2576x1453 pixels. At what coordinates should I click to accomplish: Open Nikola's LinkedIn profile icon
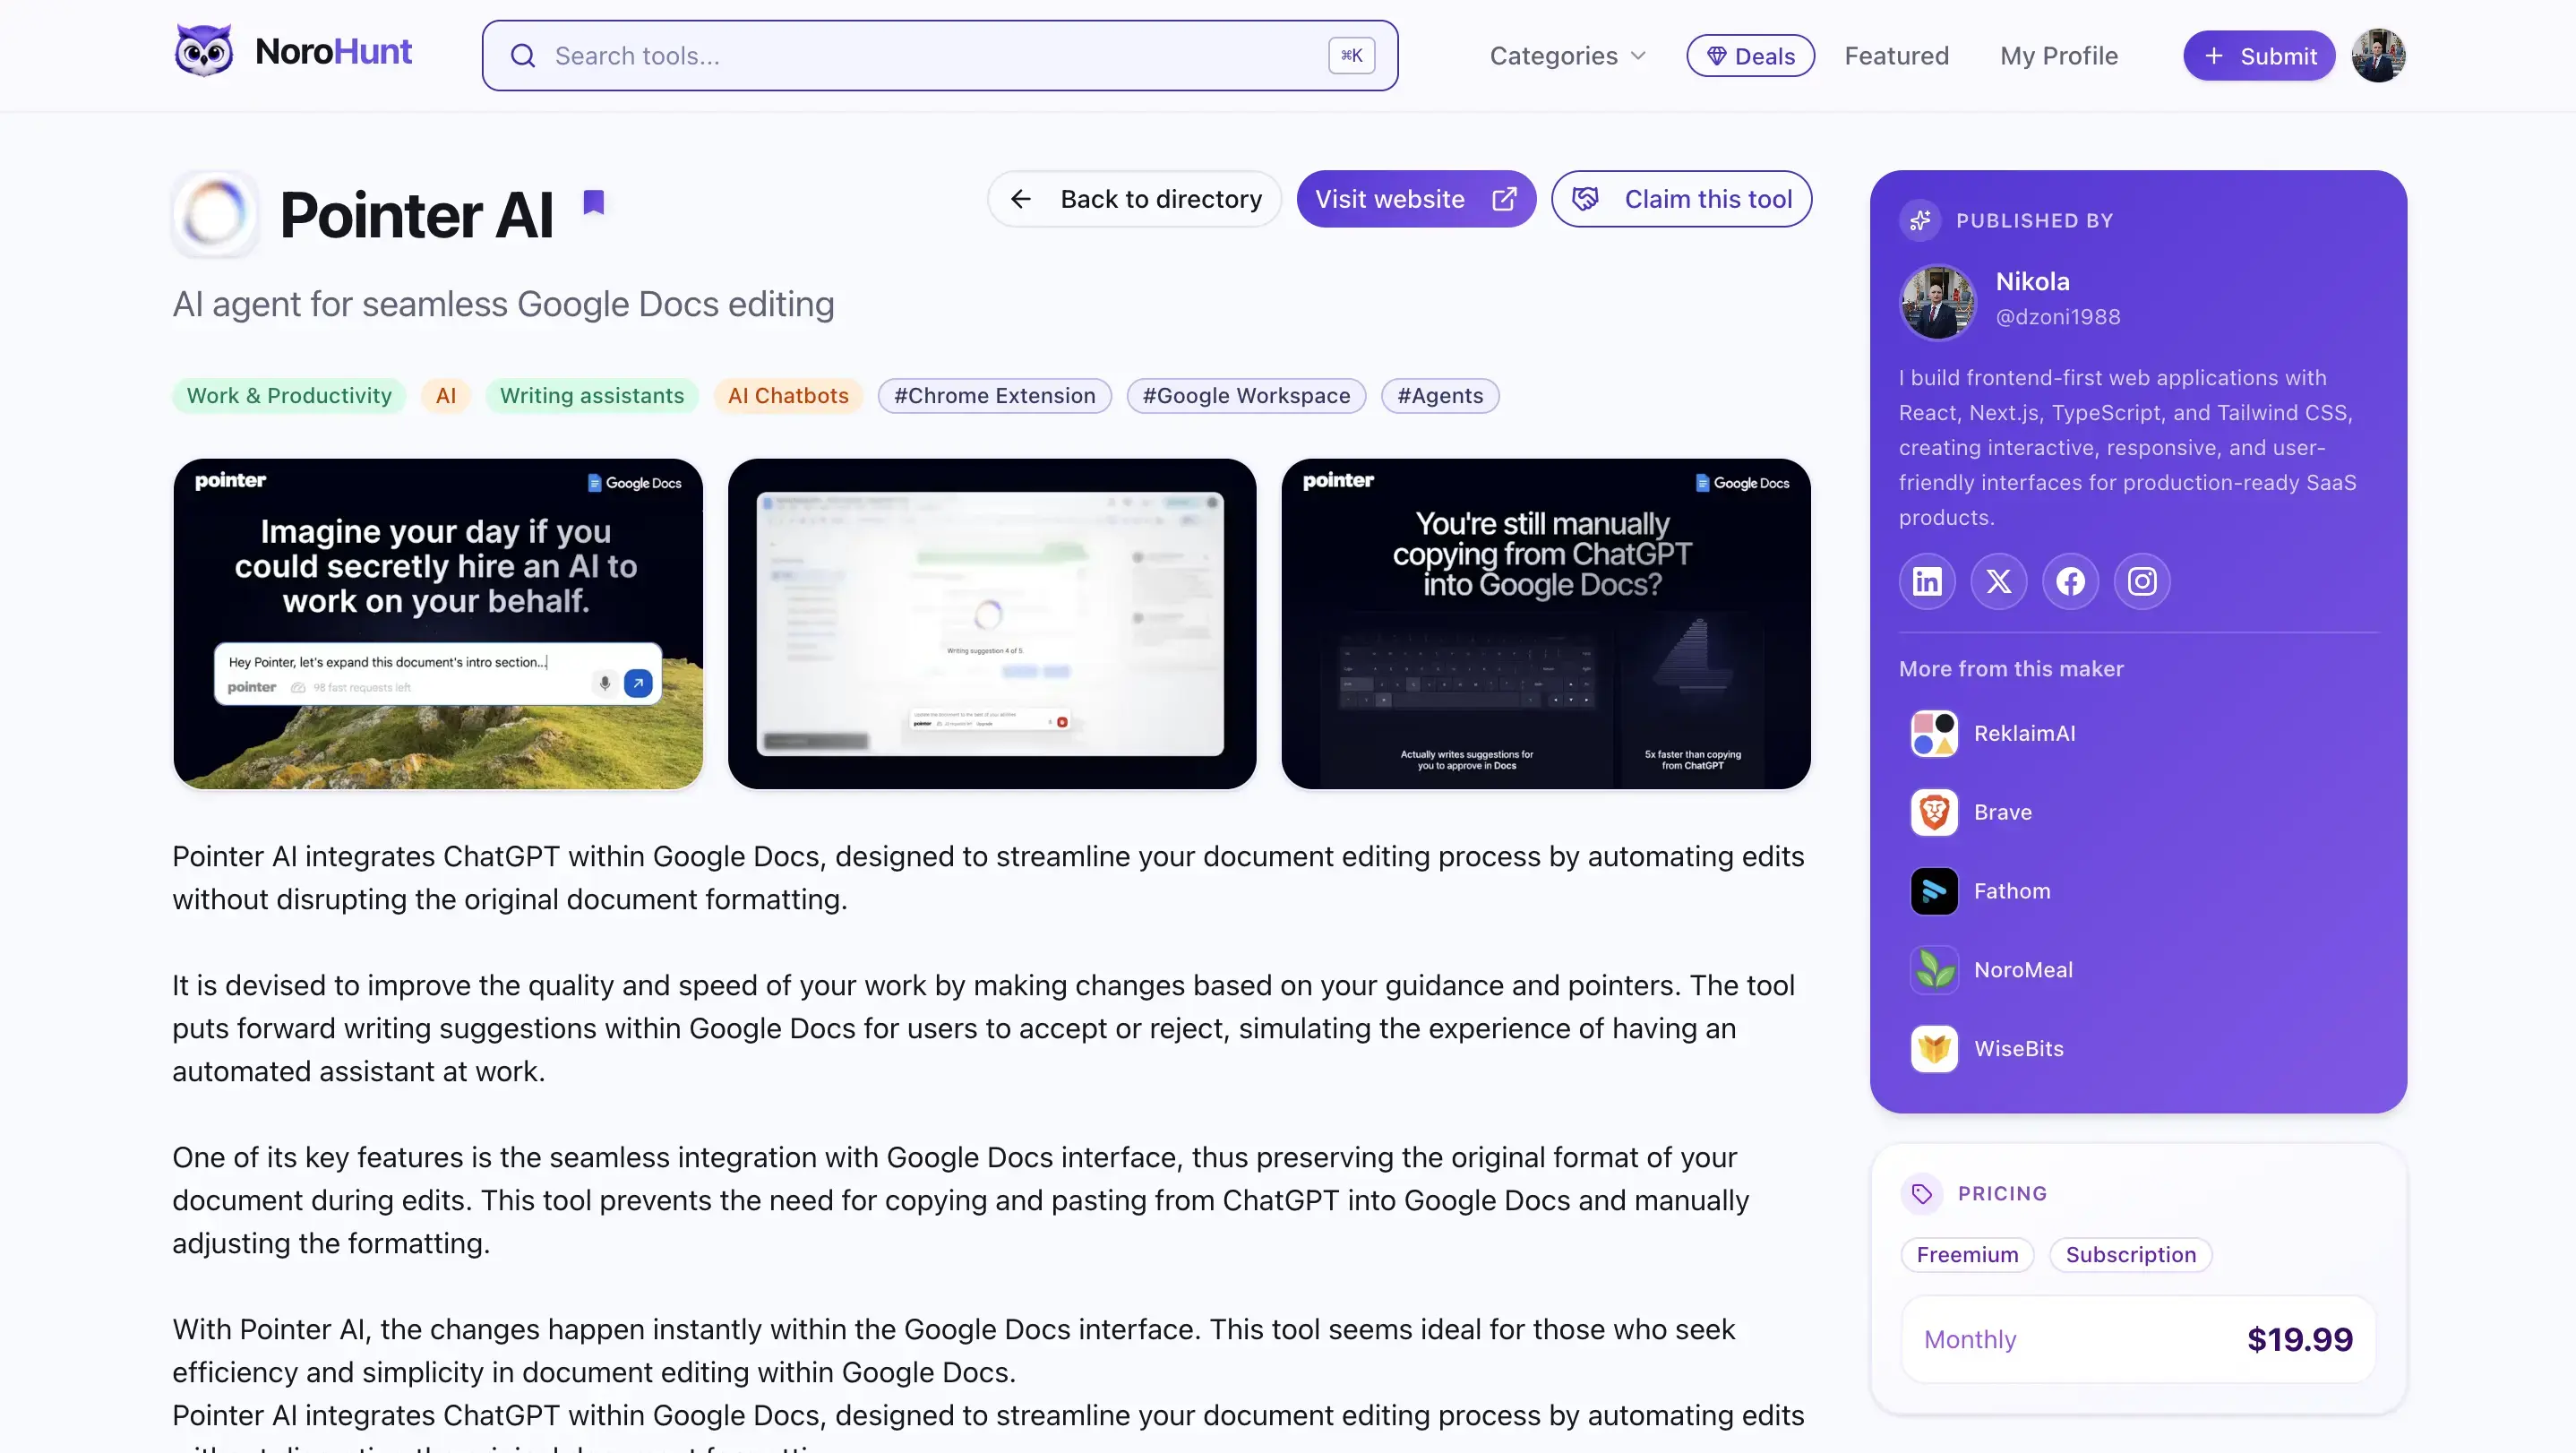[1927, 581]
